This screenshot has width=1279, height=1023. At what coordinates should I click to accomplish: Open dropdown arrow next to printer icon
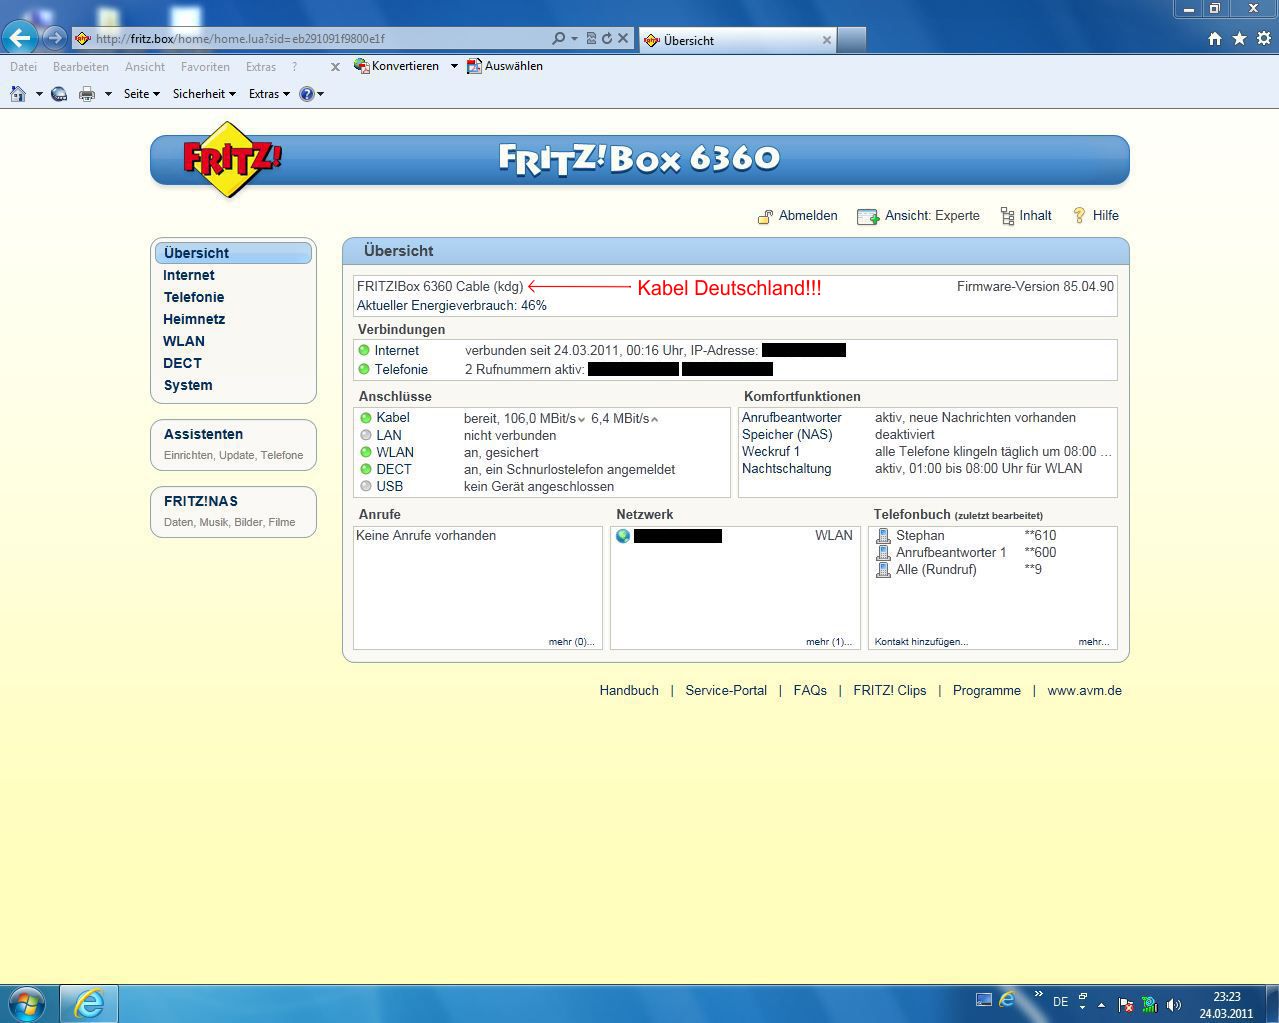(x=108, y=94)
